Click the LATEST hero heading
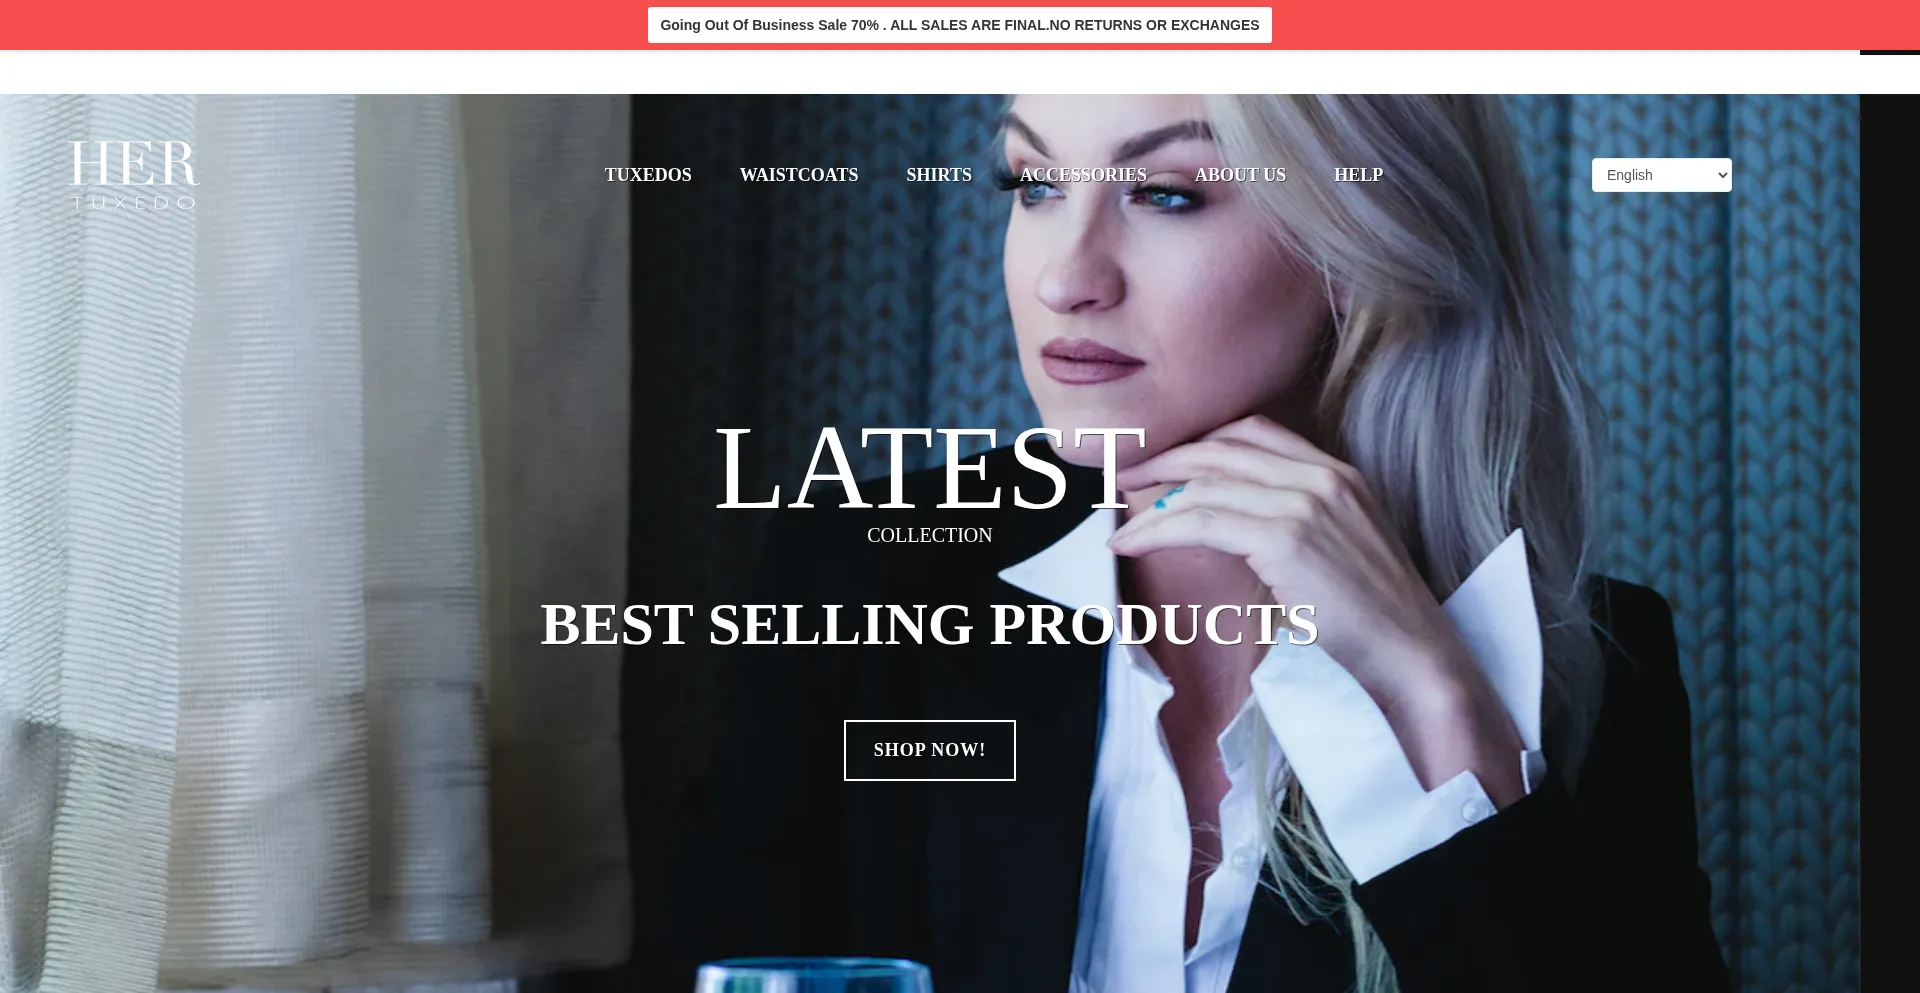 (x=930, y=468)
